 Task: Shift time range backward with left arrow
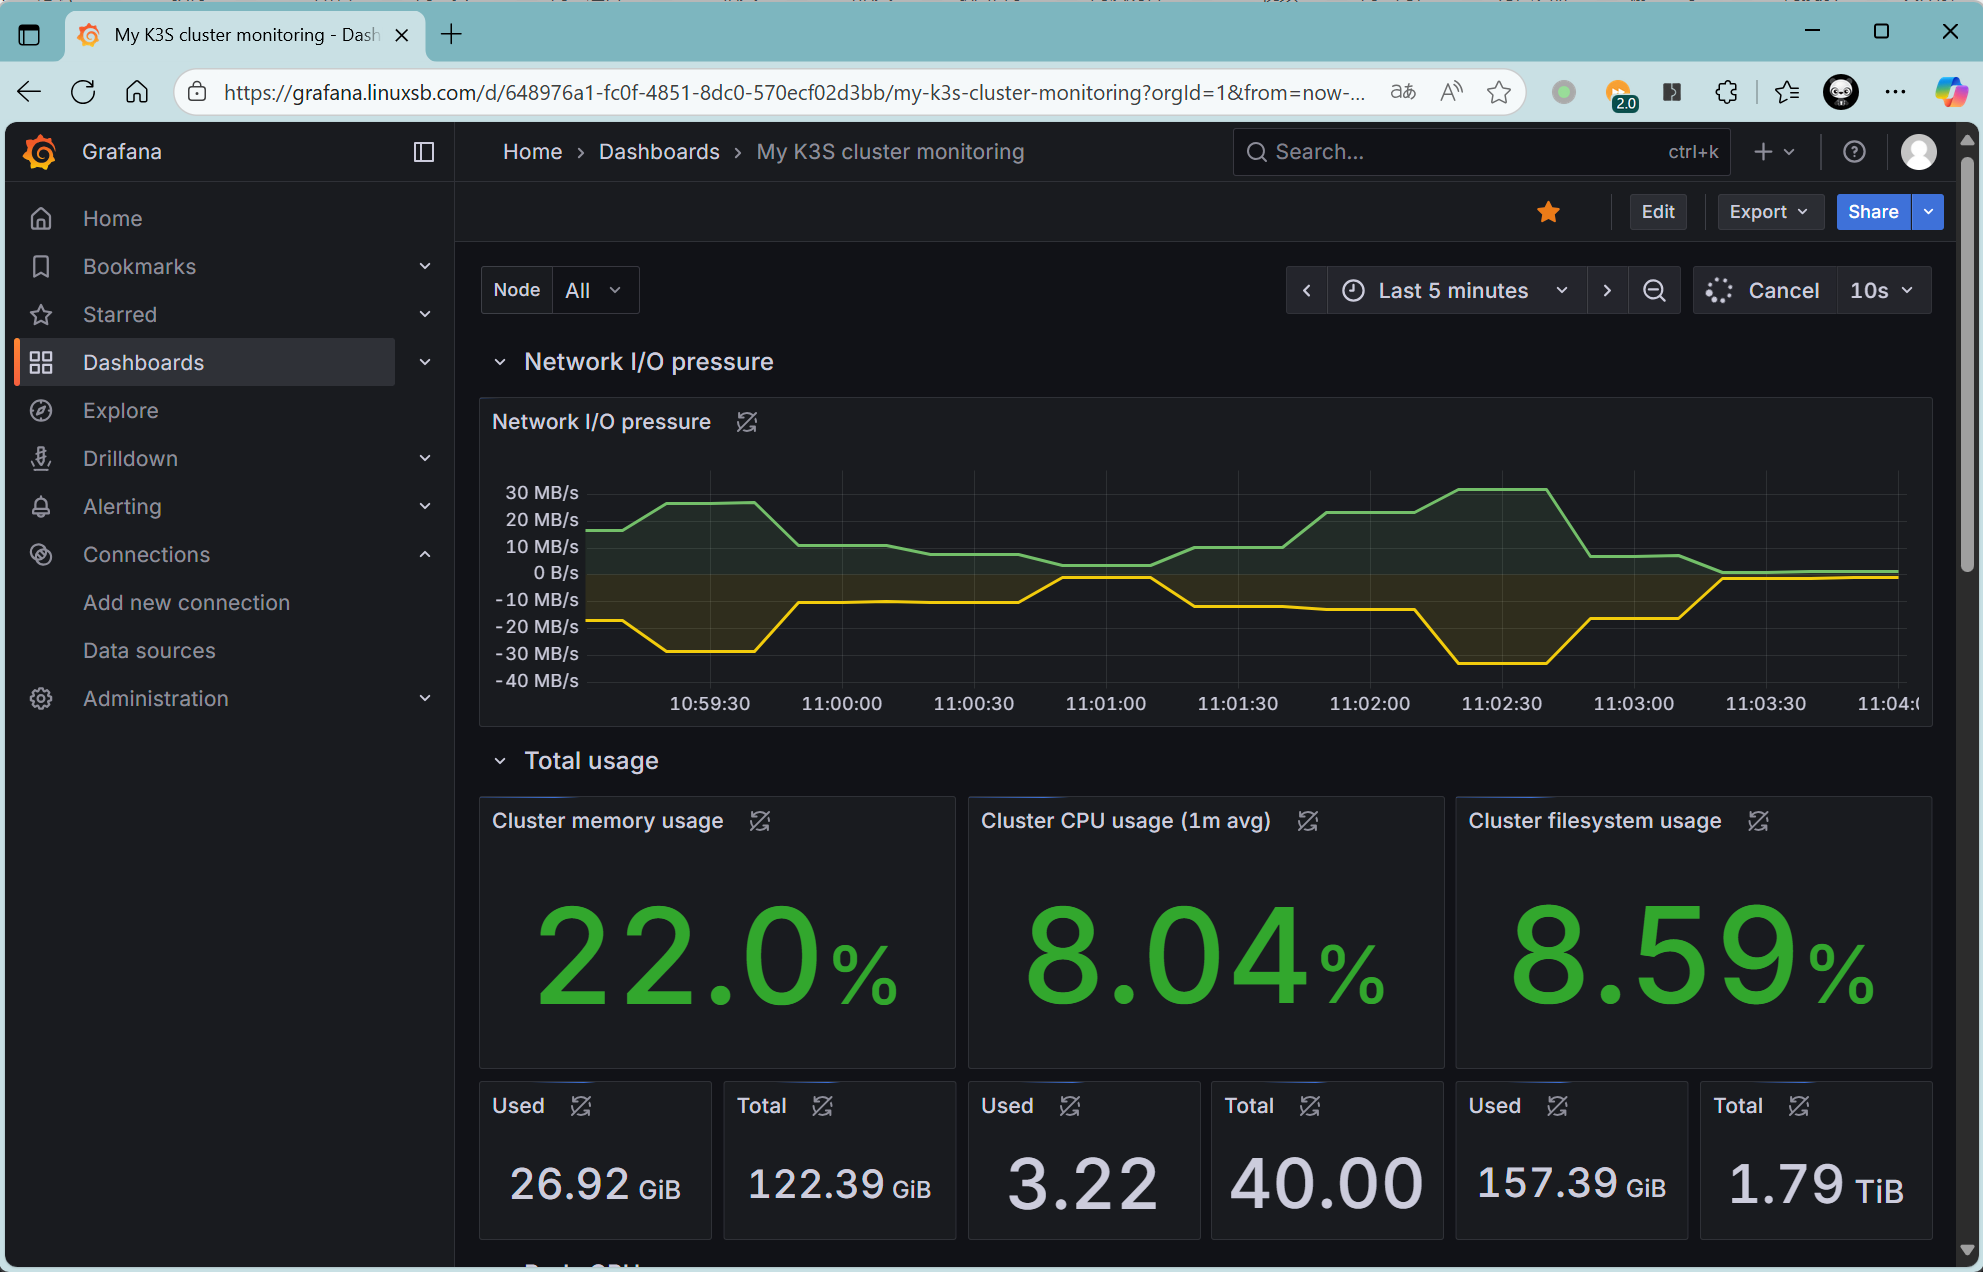1306,291
